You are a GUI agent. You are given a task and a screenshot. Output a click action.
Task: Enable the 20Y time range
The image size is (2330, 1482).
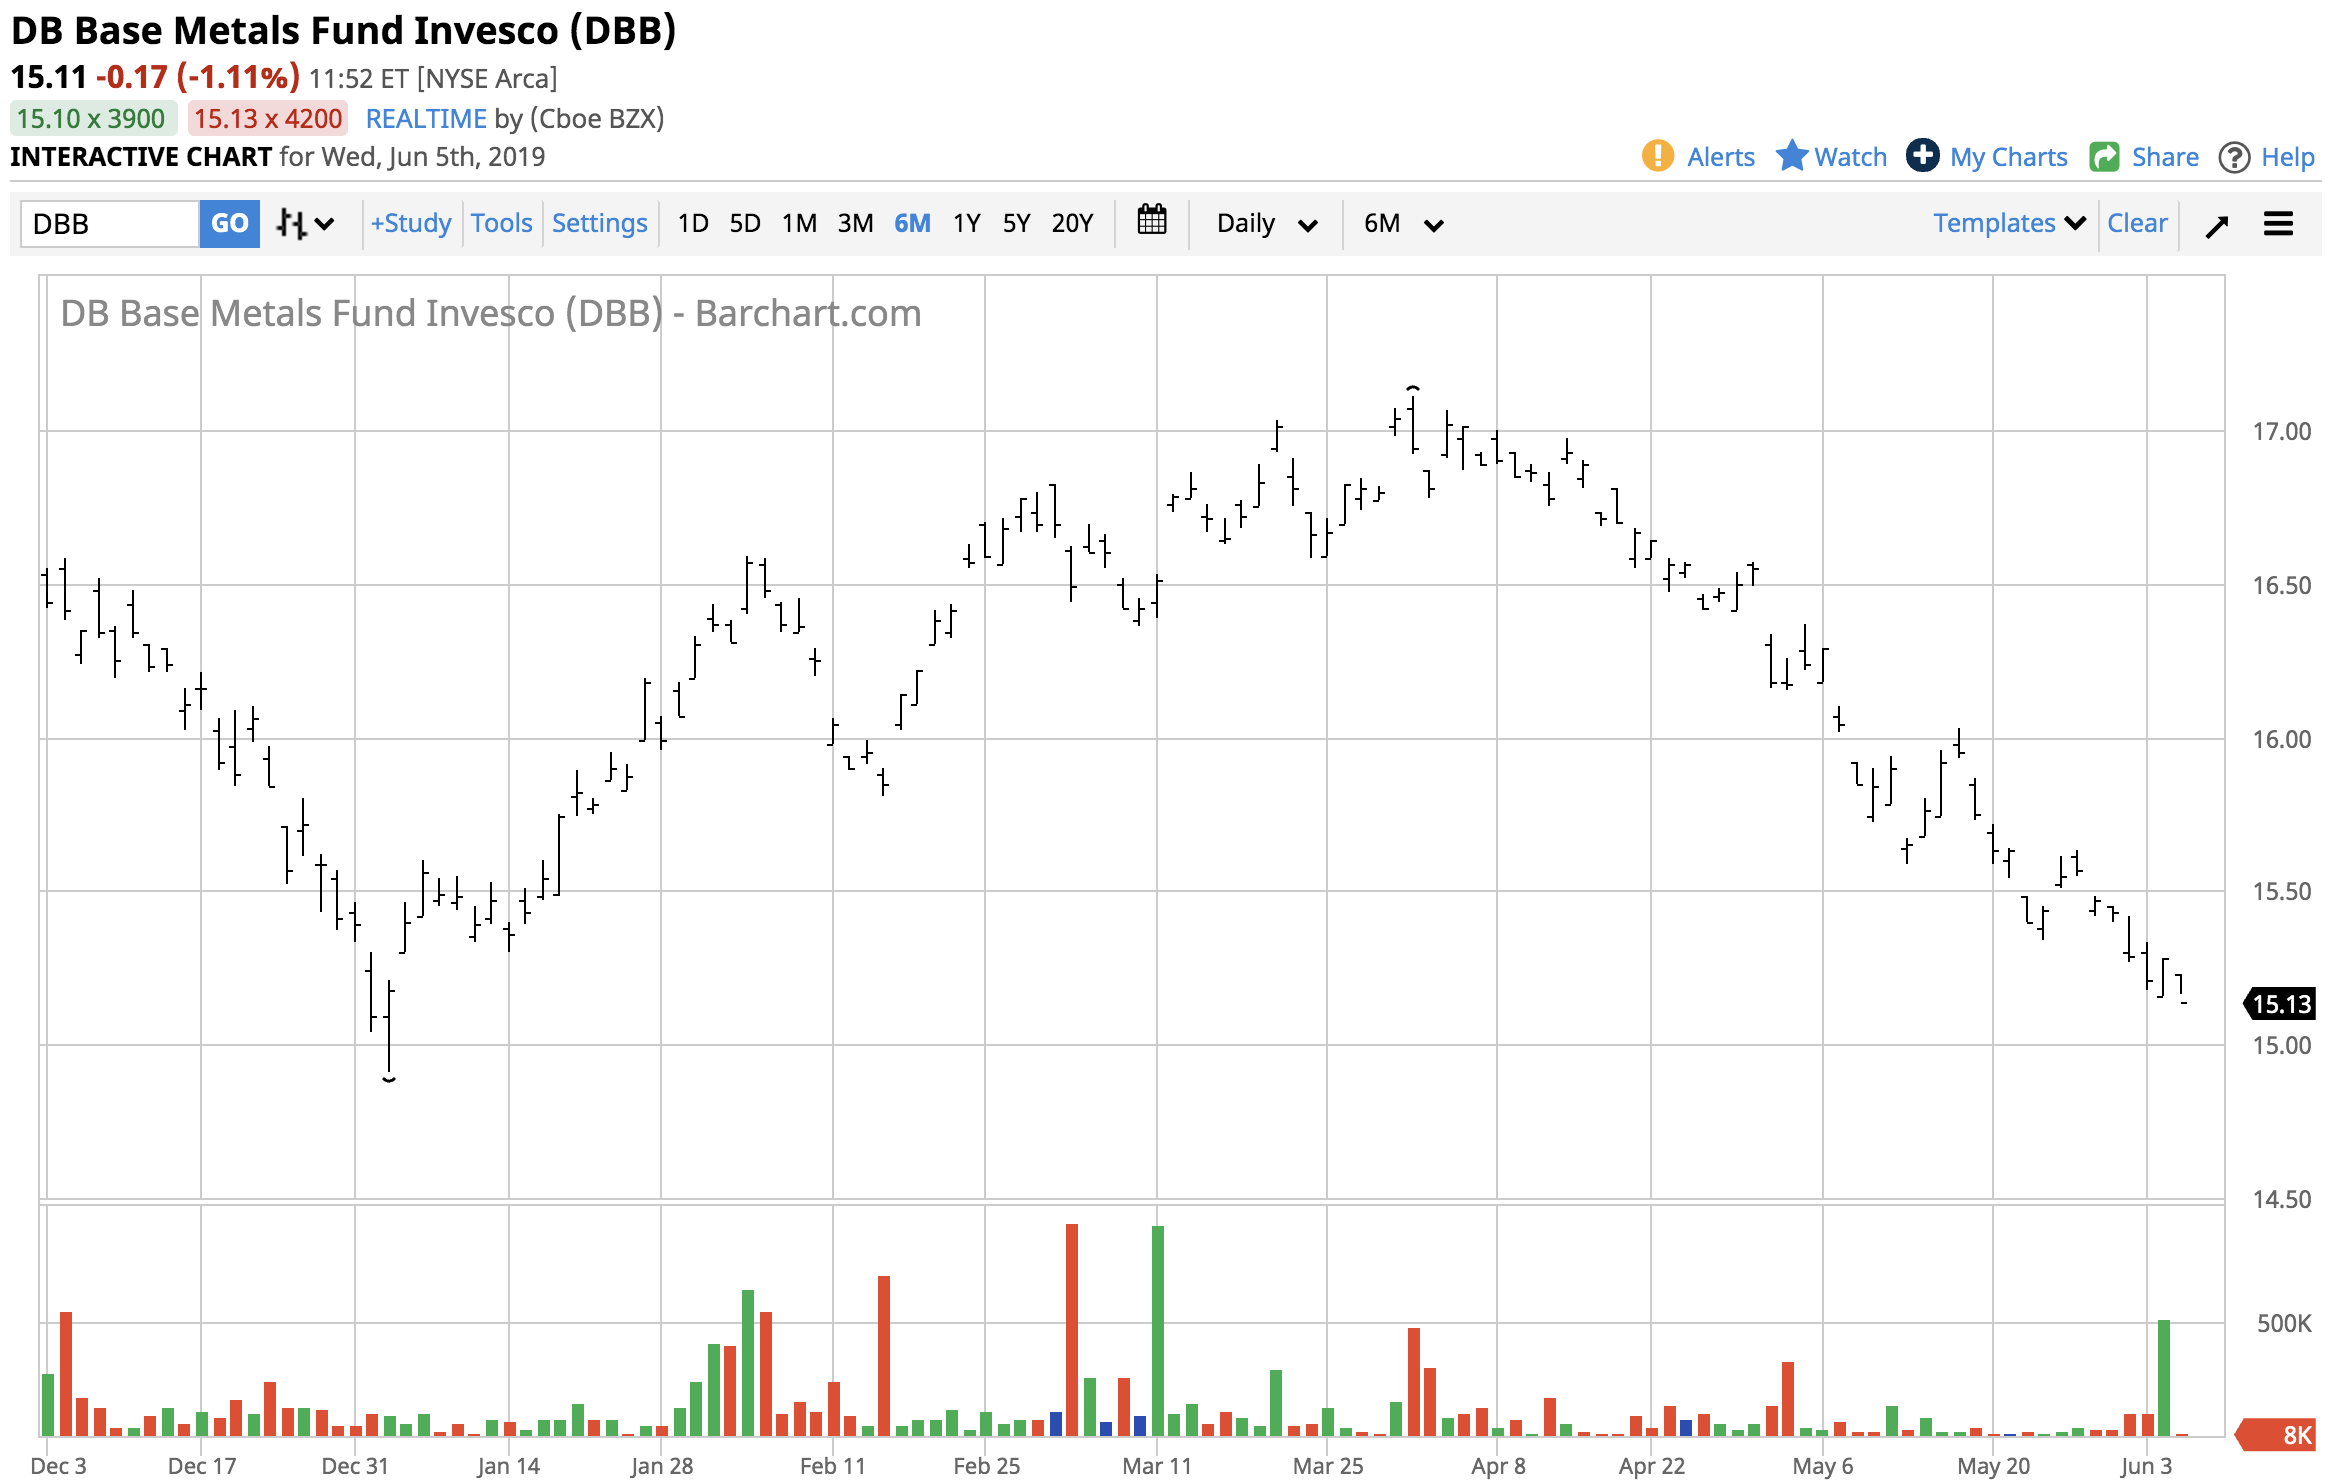pos(1071,224)
